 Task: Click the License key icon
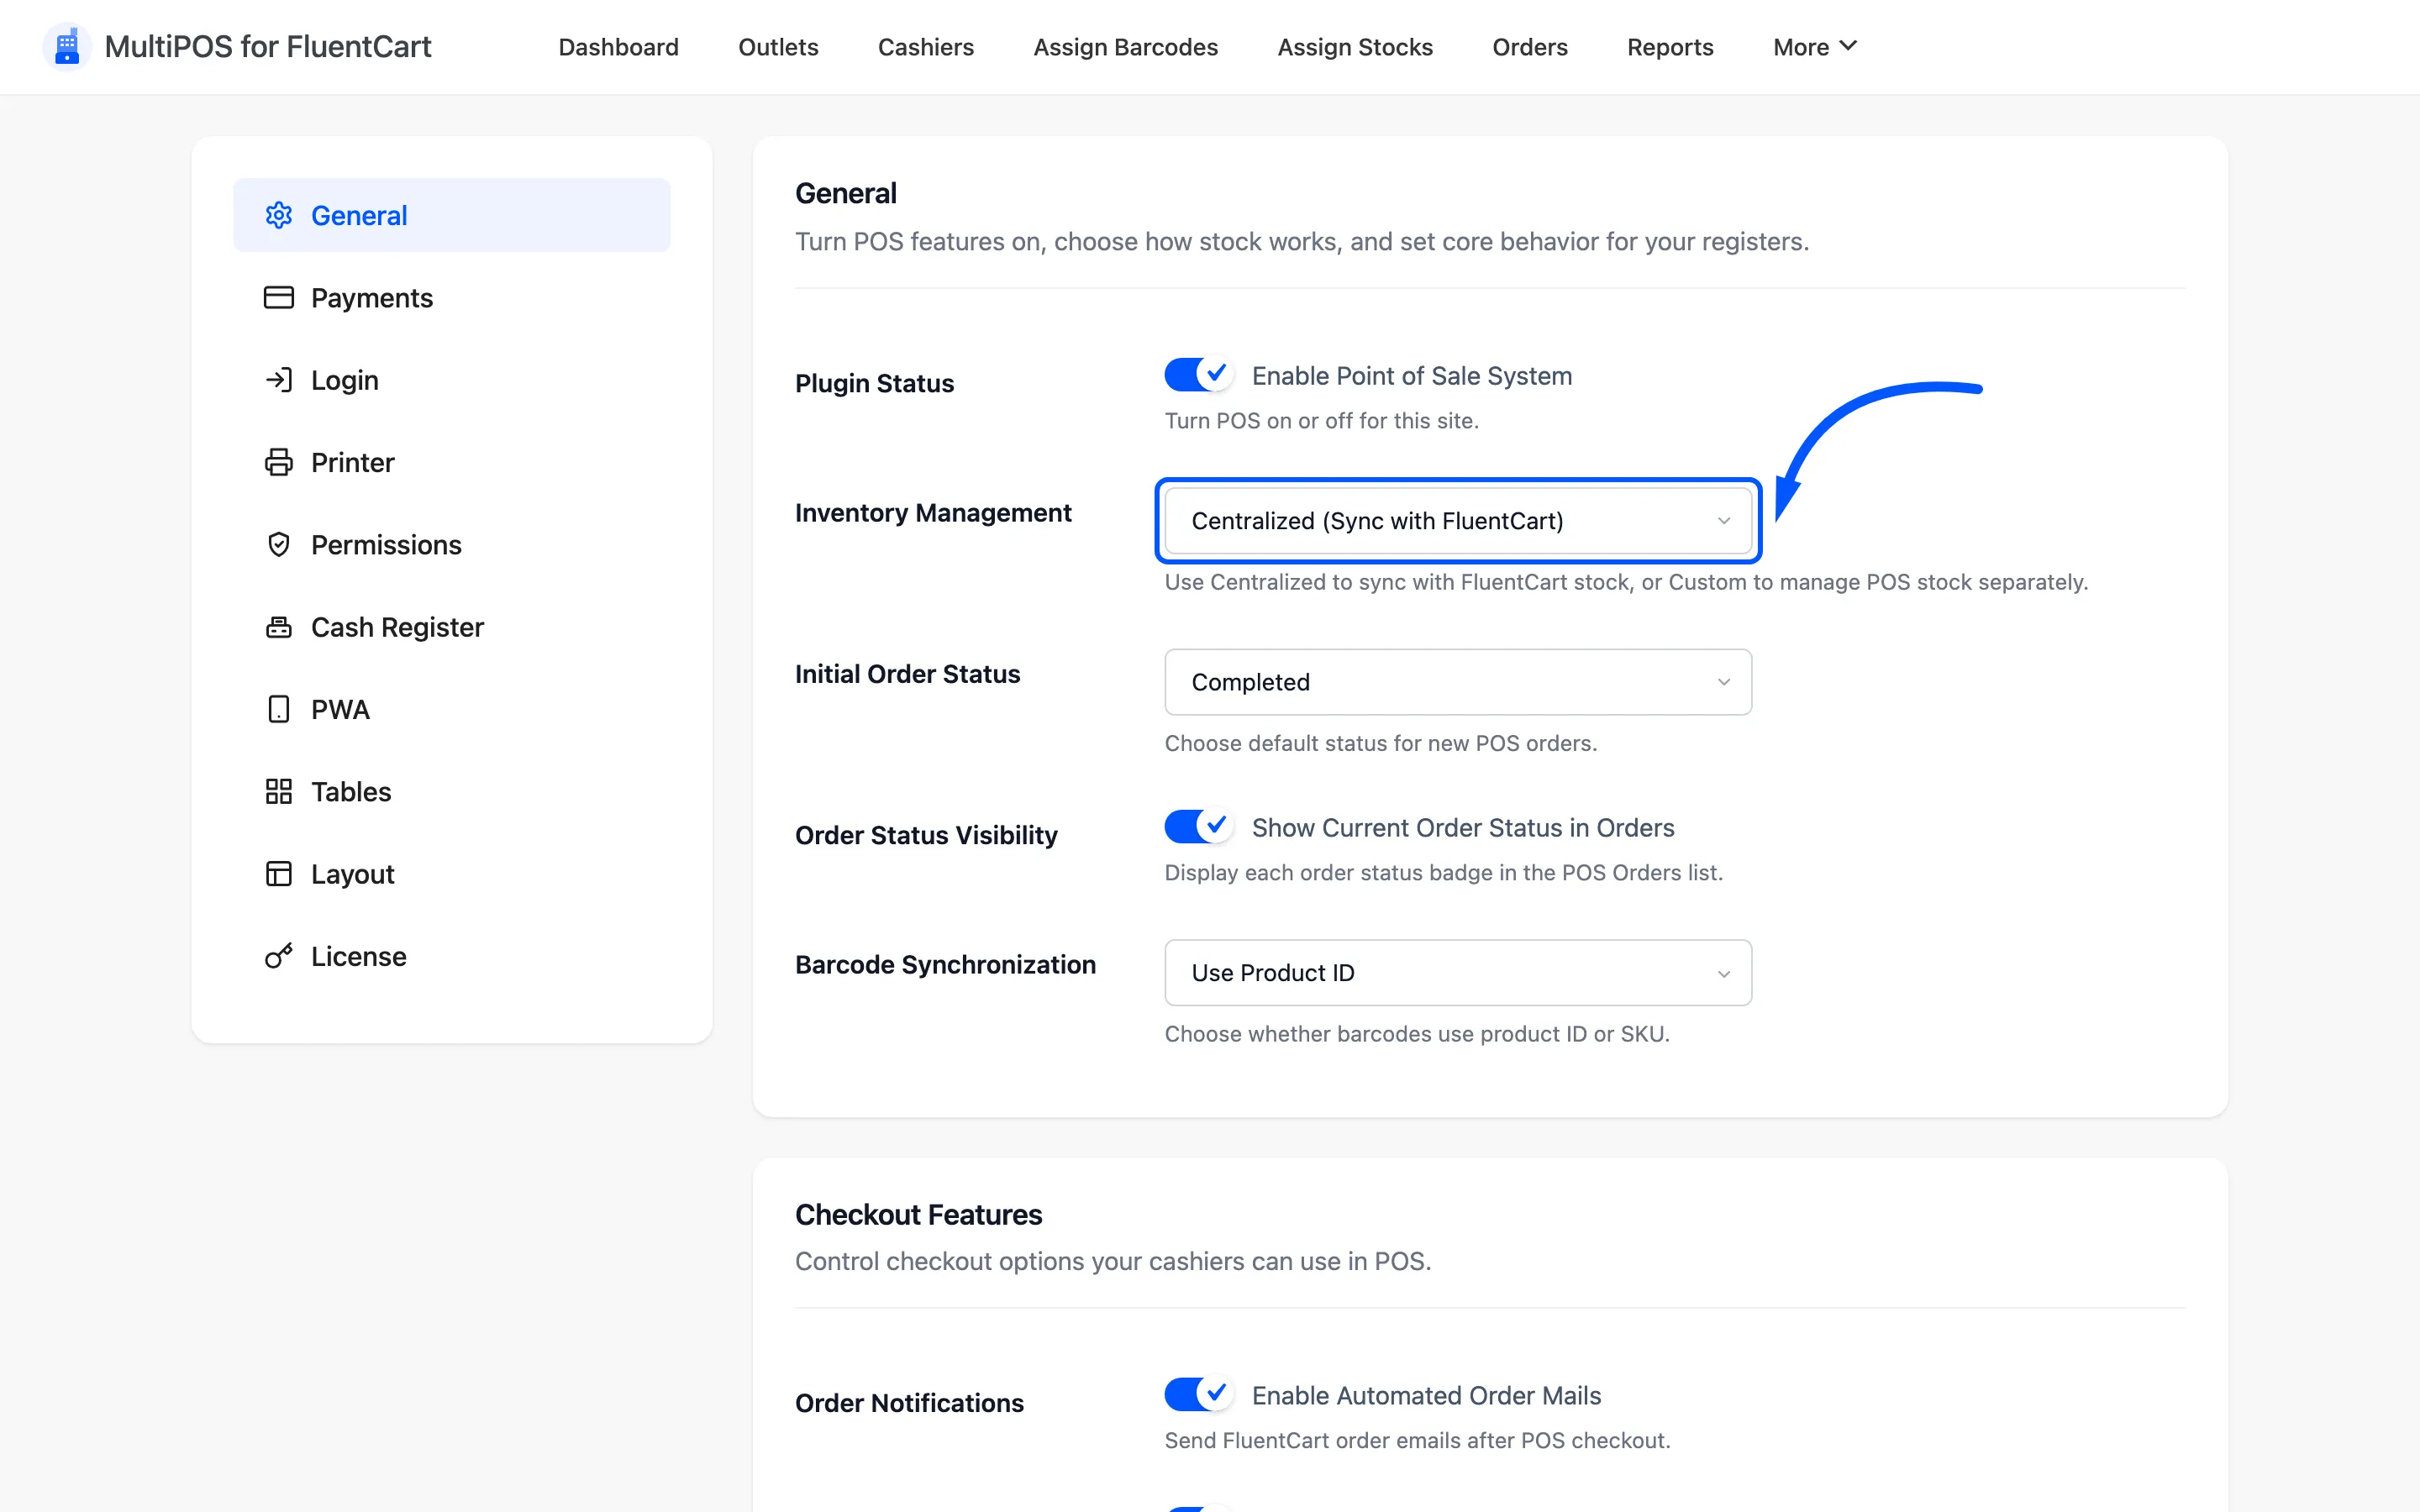(x=279, y=956)
